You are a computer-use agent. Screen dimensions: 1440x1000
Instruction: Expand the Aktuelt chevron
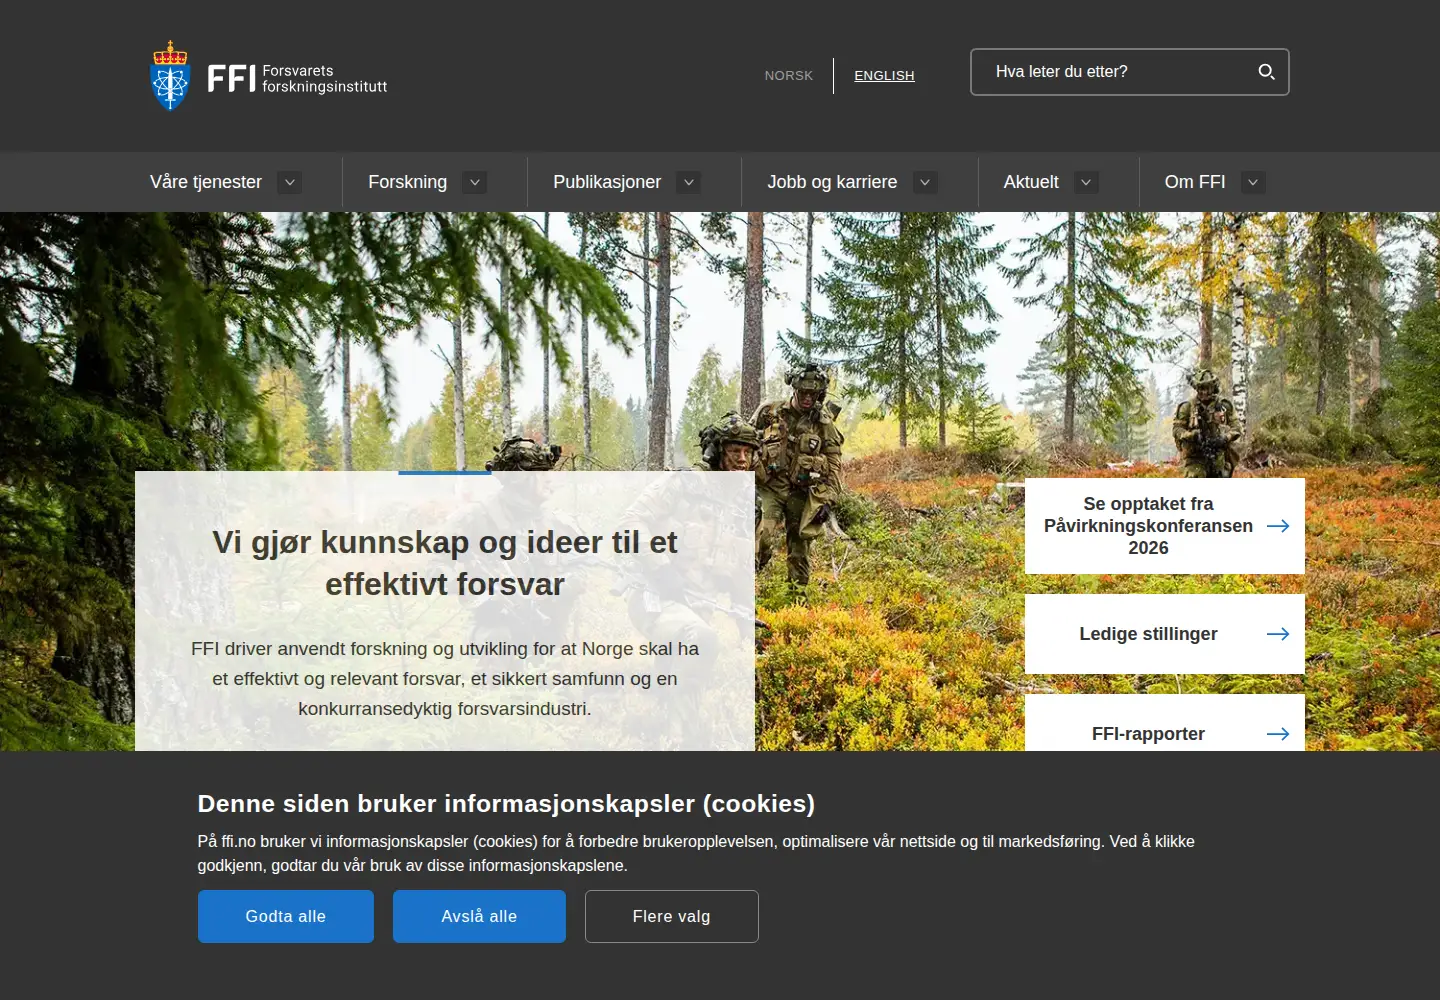click(1086, 182)
